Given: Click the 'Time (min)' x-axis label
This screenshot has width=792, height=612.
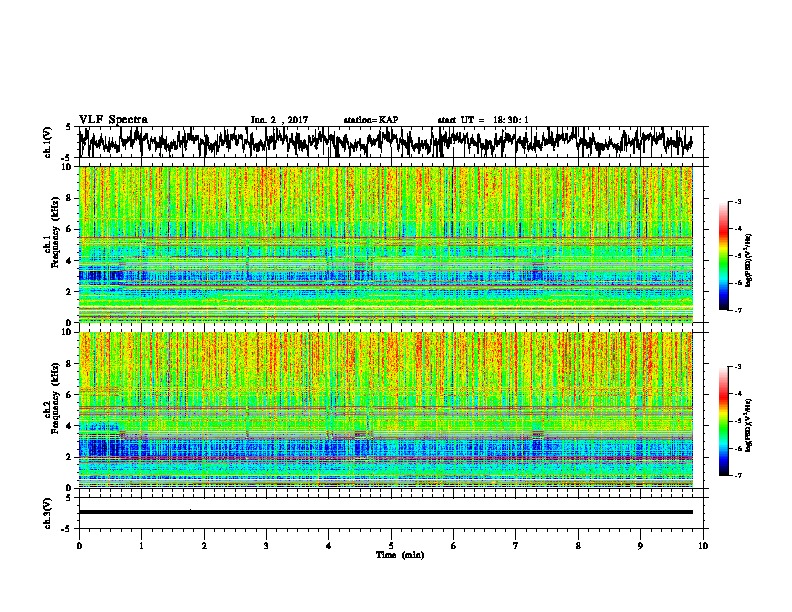Looking at the screenshot, I should [400, 555].
